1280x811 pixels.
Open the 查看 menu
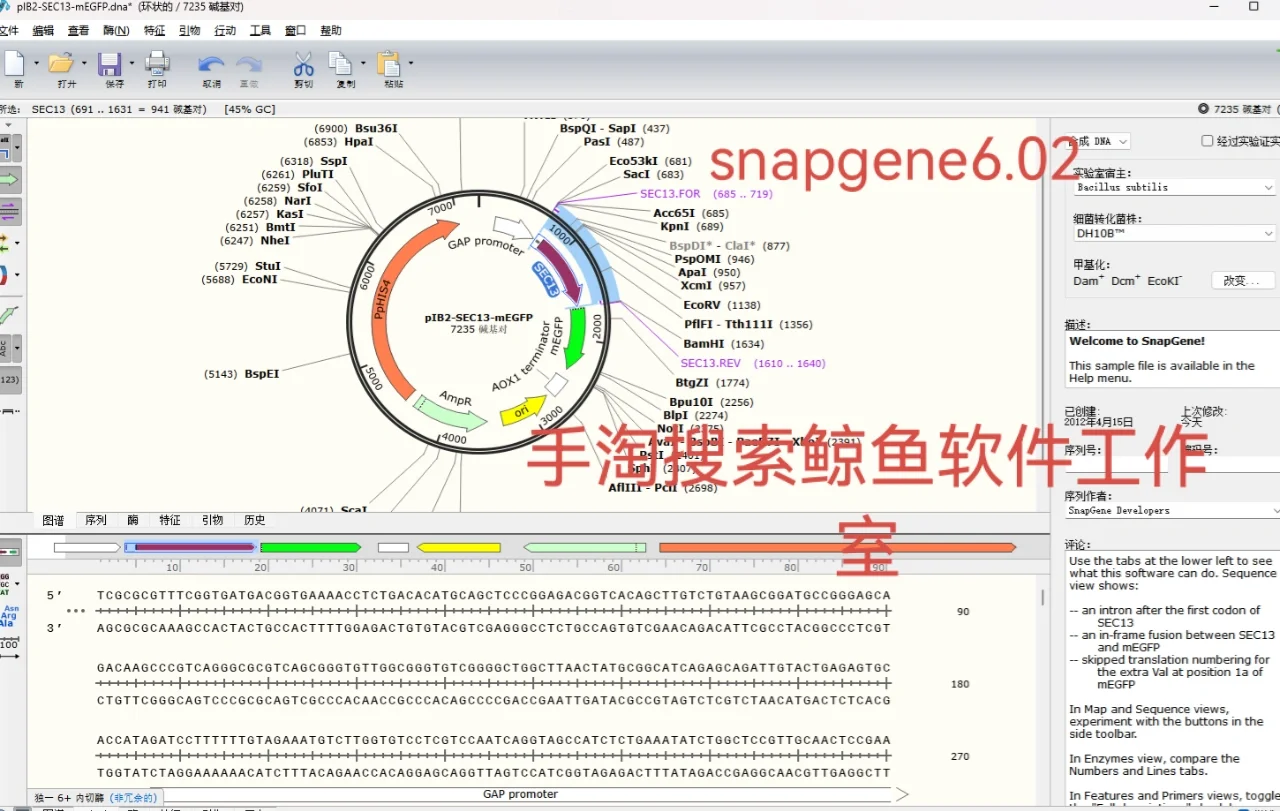(x=78, y=31)
